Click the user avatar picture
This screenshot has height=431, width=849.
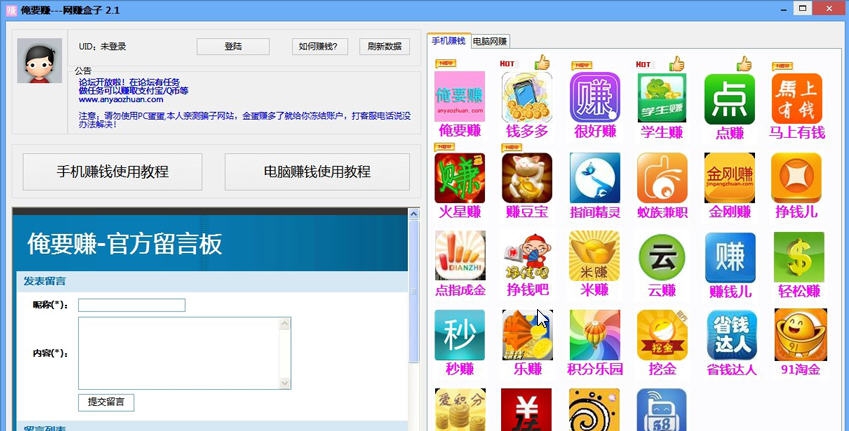(x=39, y=61)
